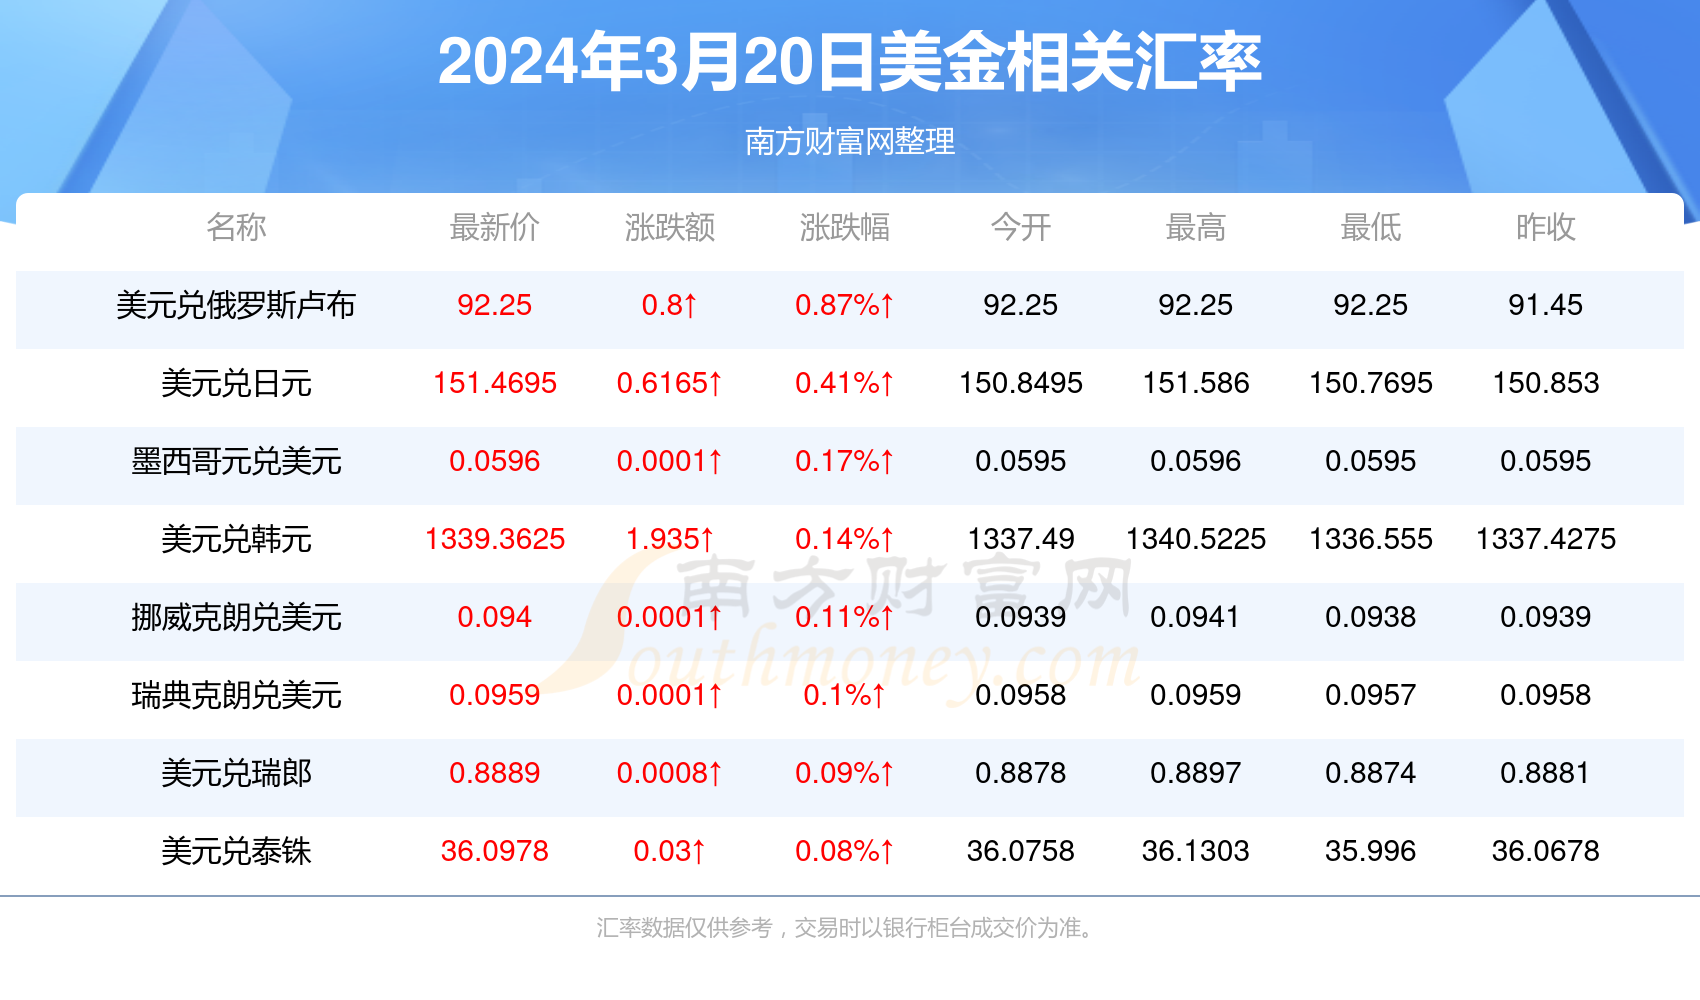Screen dimensions: 1700x1000
Task: Click the change amount 0.0008↑
Action: point(669,773)
